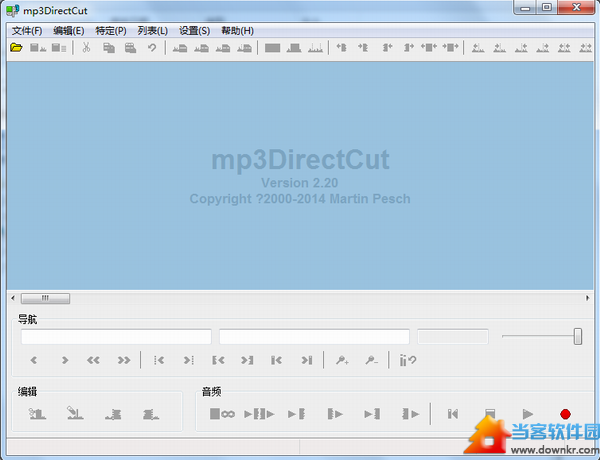Click the save icon with waveform beside it
This screenshot has height=460, width=600.
click(38, 47)
